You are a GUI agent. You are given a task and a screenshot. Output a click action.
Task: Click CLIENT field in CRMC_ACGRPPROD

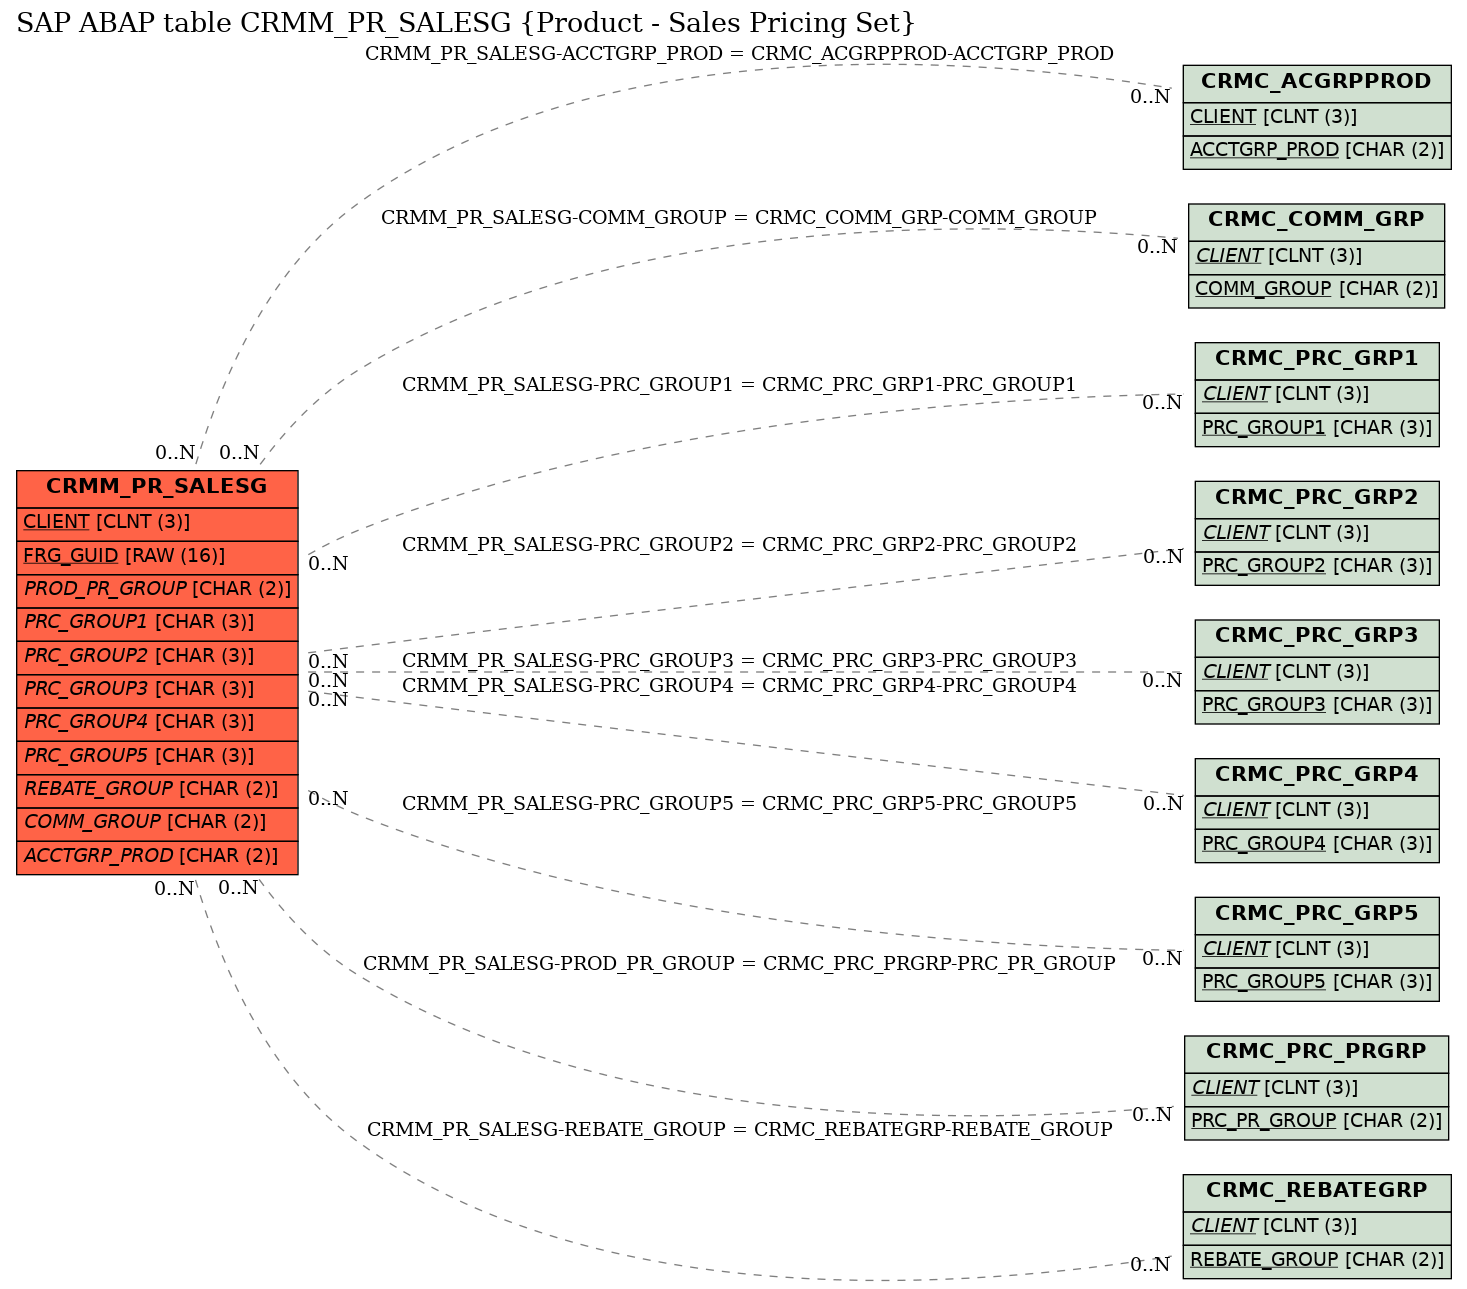point(1316,118)
